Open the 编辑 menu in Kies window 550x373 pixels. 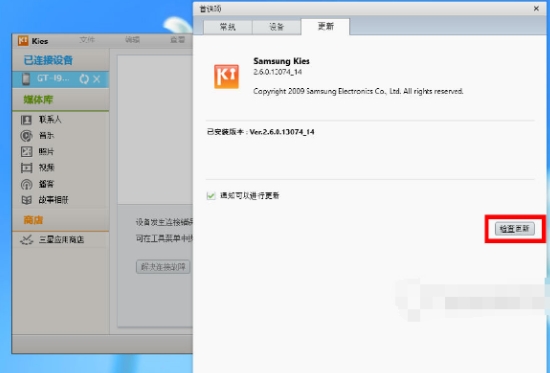132,40
